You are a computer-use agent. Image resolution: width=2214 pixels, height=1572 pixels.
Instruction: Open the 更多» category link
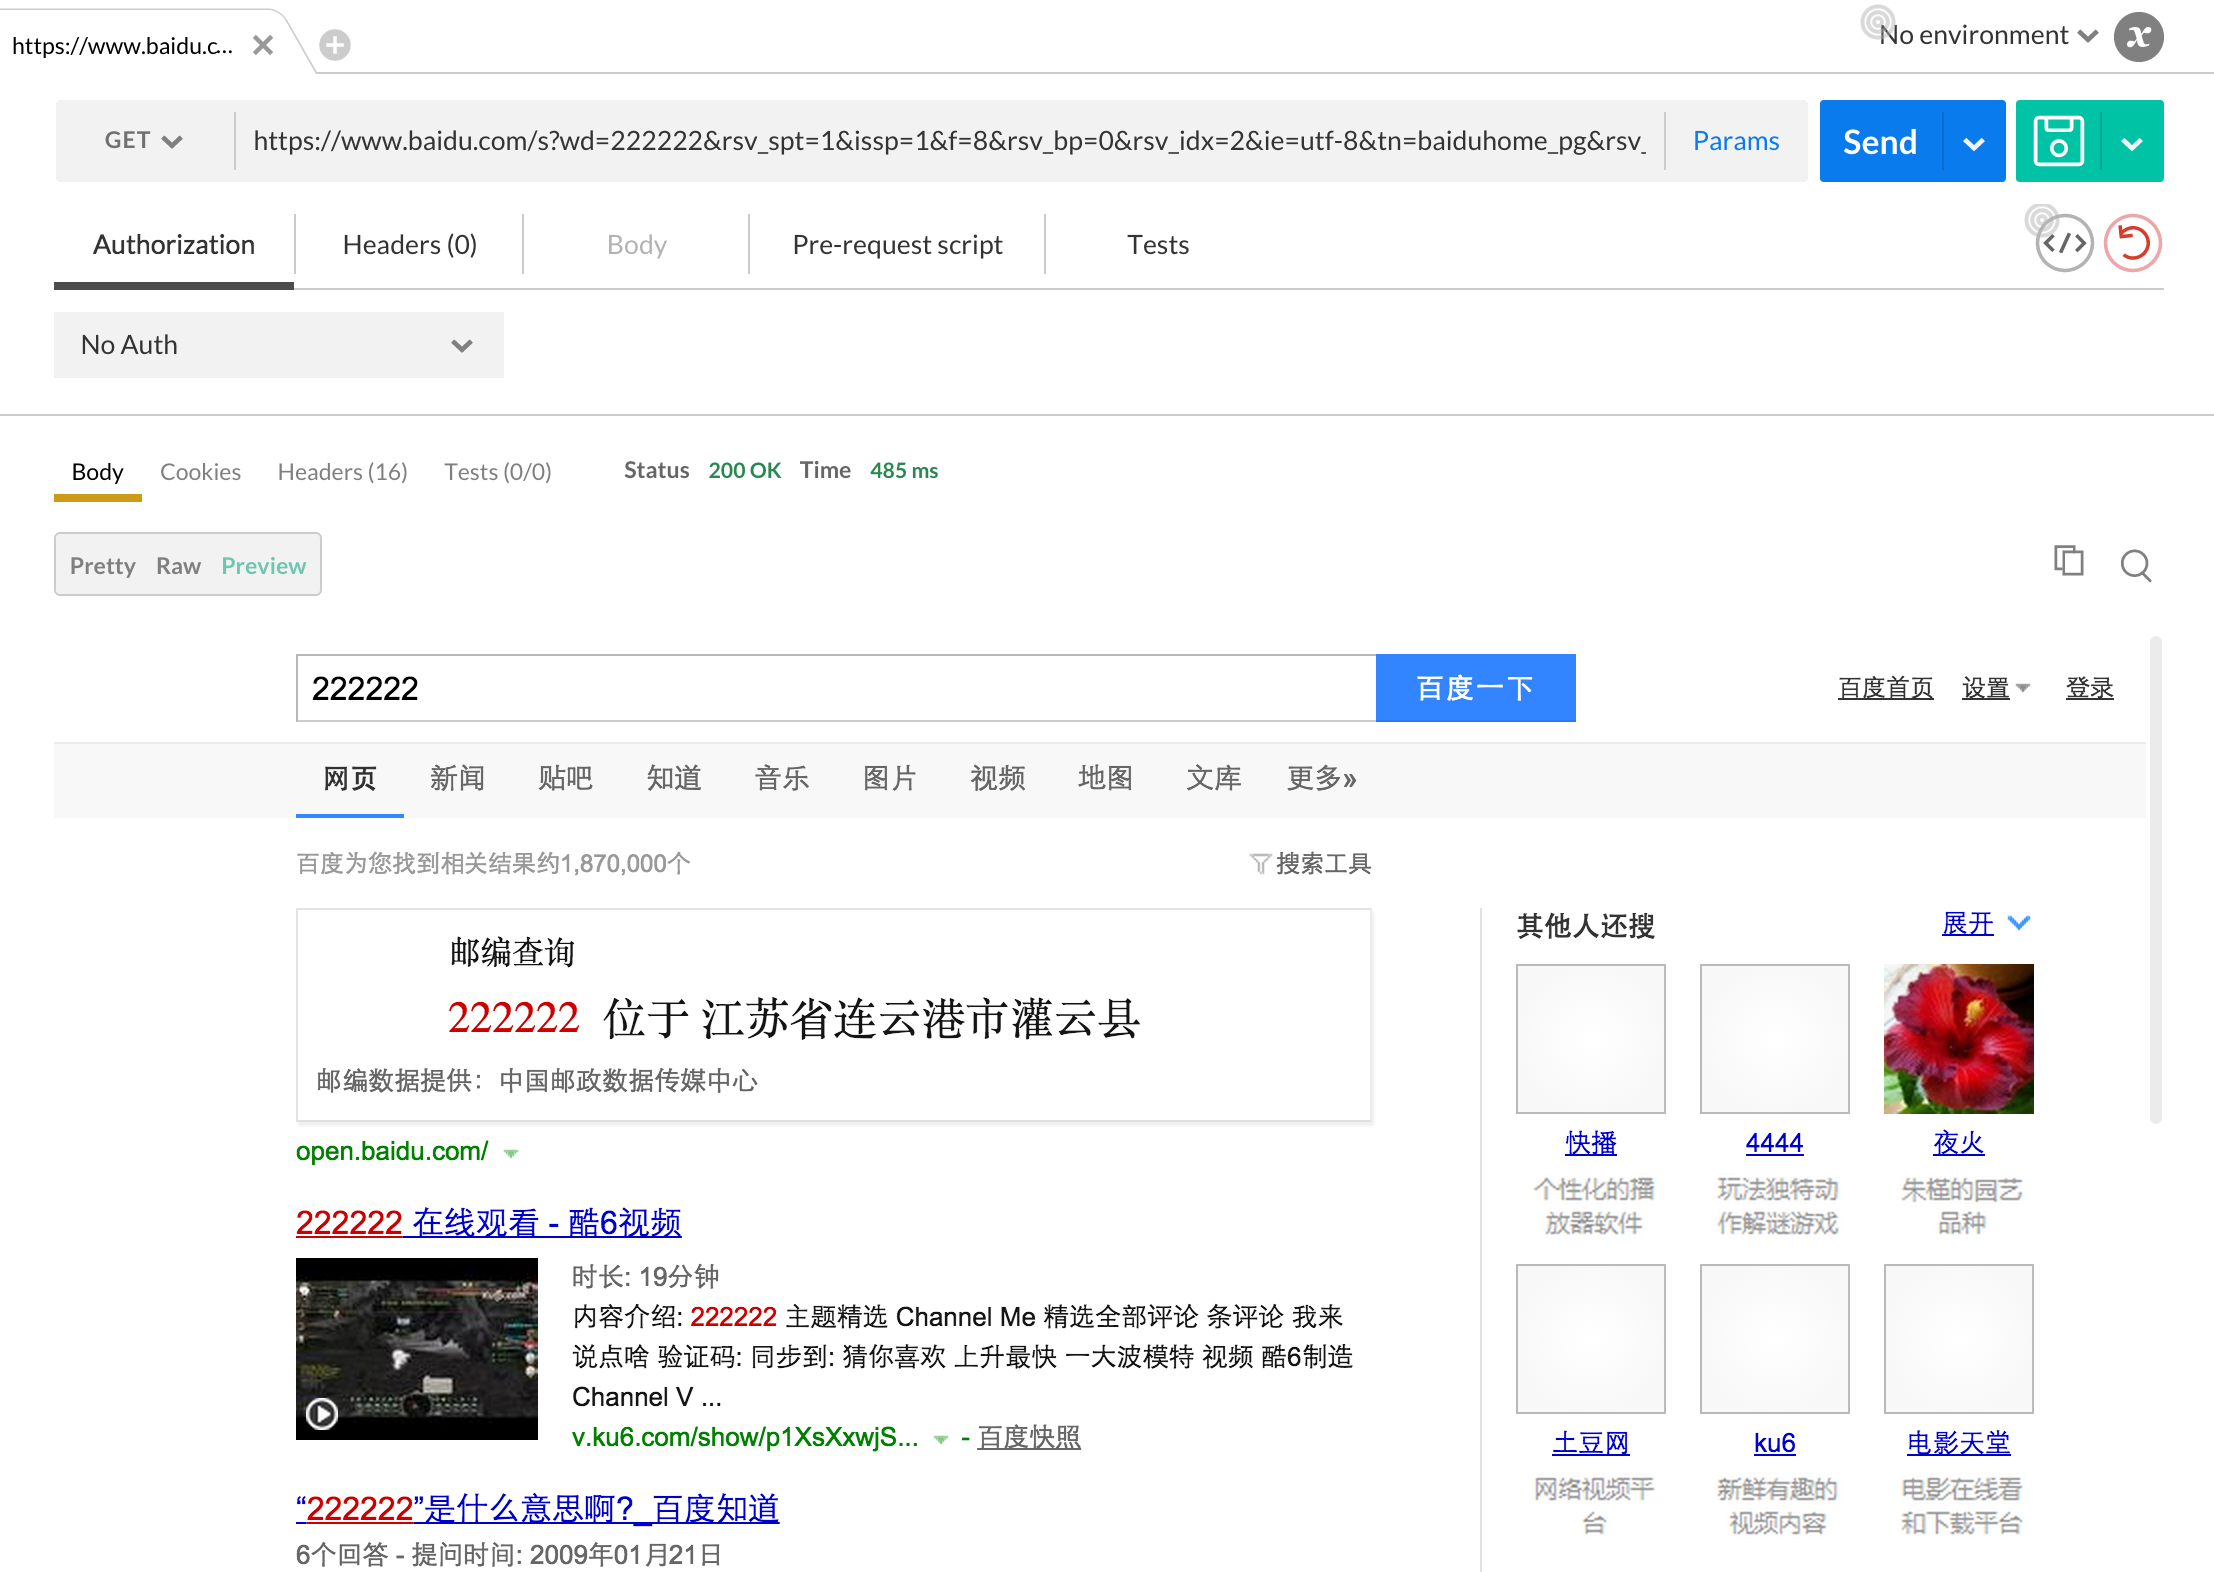point(1321,778)
